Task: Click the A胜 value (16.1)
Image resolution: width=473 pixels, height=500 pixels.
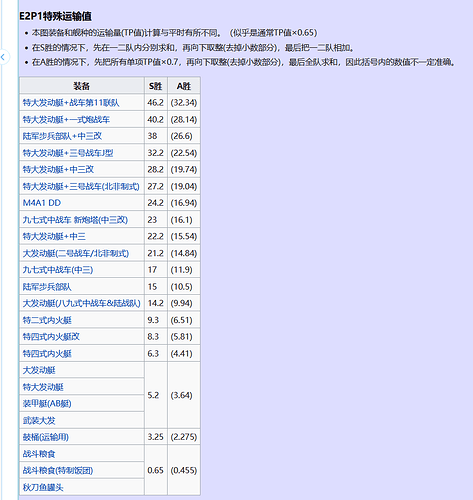Action: click(x=181, y=220)
